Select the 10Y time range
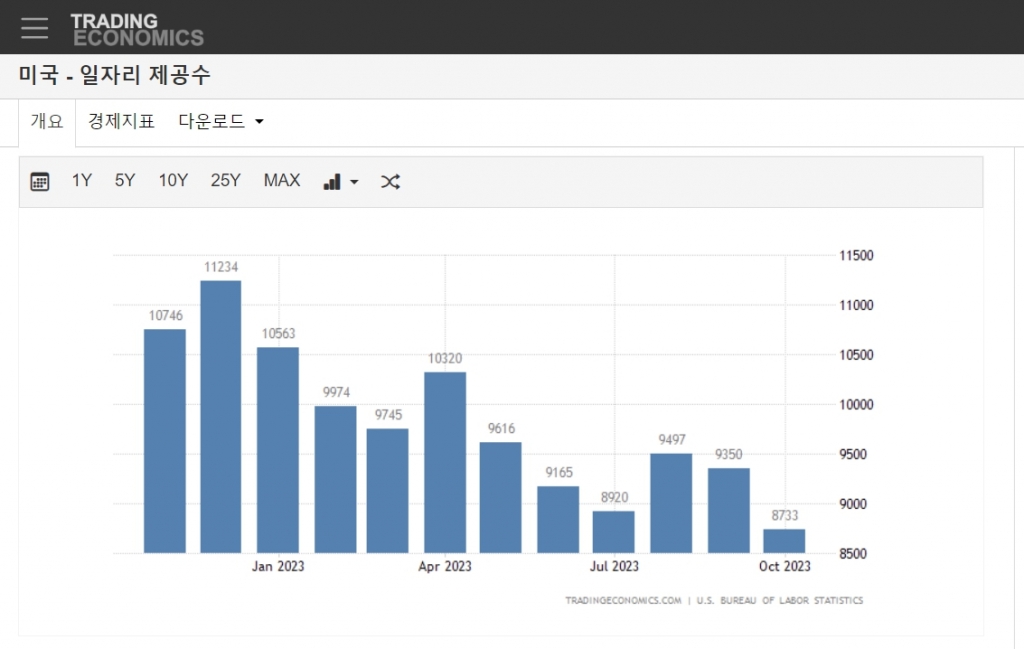 pos(173,181)
